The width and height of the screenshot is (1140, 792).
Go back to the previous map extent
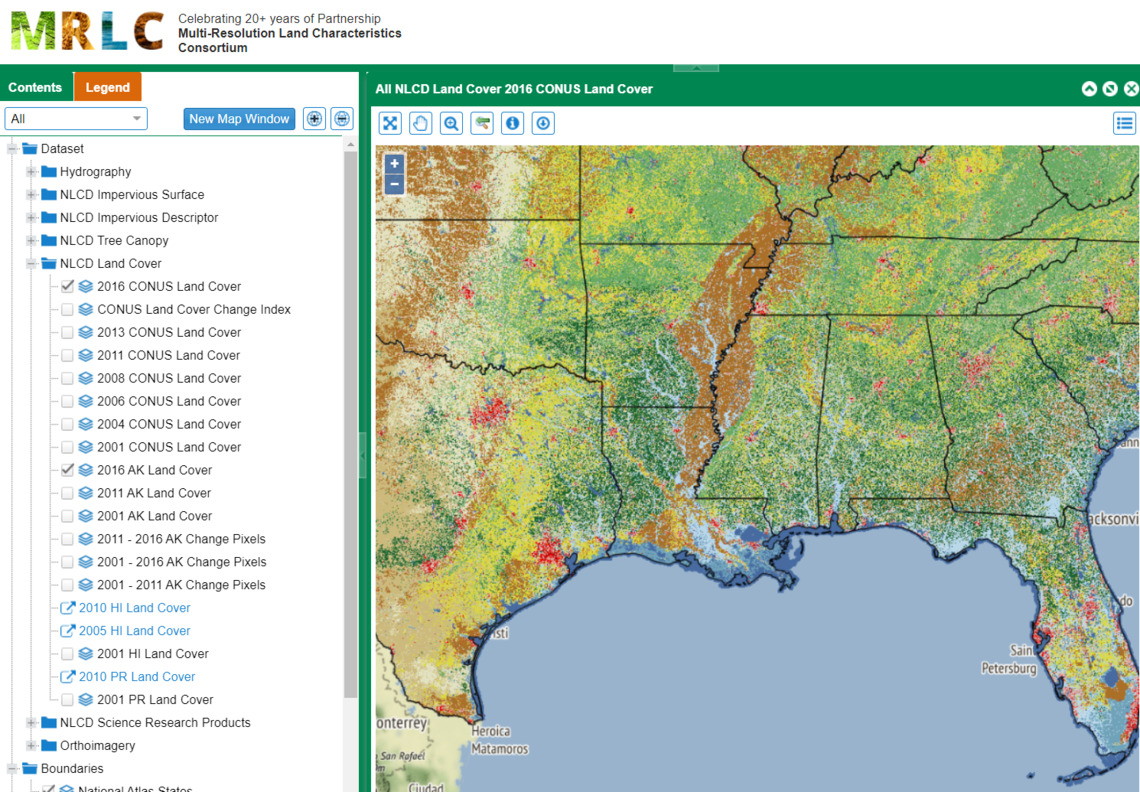481,123
